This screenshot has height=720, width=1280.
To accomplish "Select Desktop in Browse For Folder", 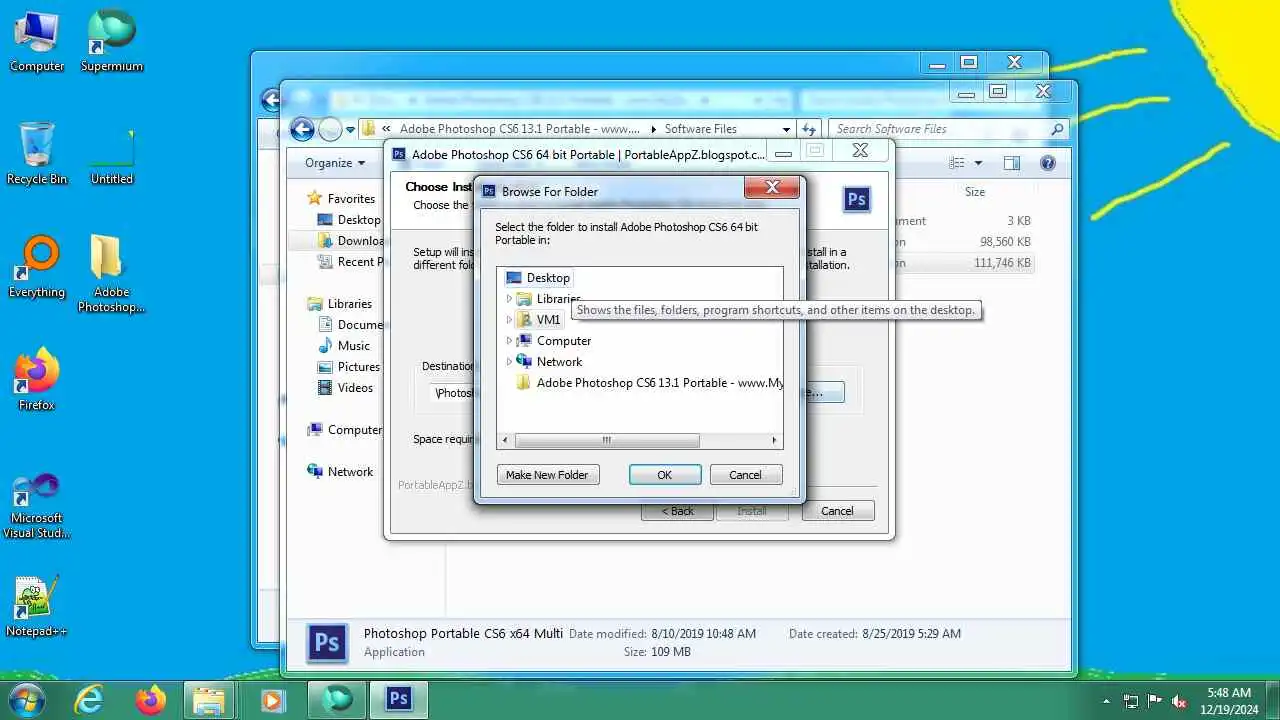I will [x=538, y=278].
